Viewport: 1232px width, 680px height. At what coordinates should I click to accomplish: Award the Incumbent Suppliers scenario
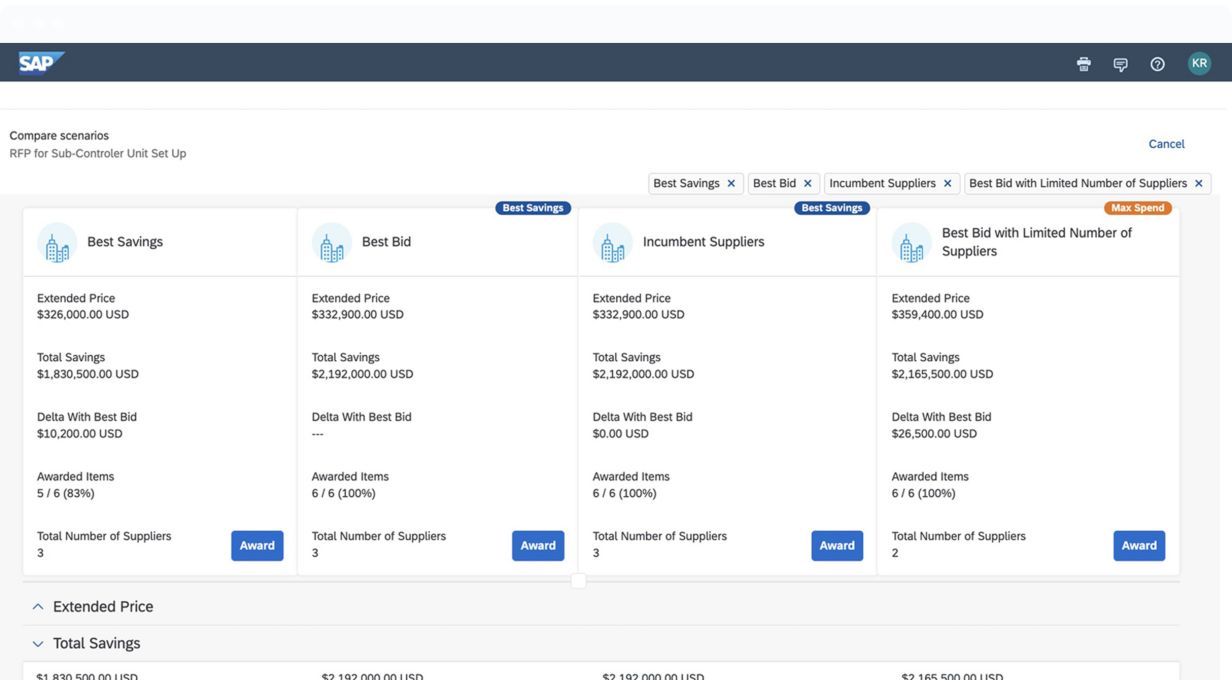[837, 546]
